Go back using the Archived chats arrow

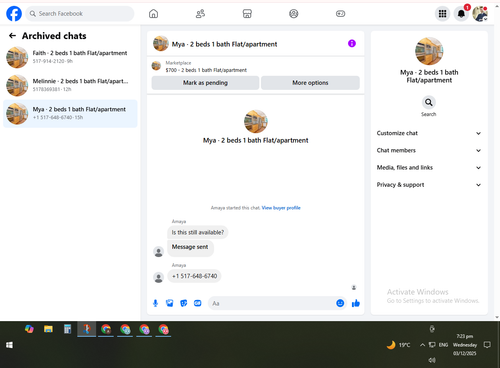[12, 36]
